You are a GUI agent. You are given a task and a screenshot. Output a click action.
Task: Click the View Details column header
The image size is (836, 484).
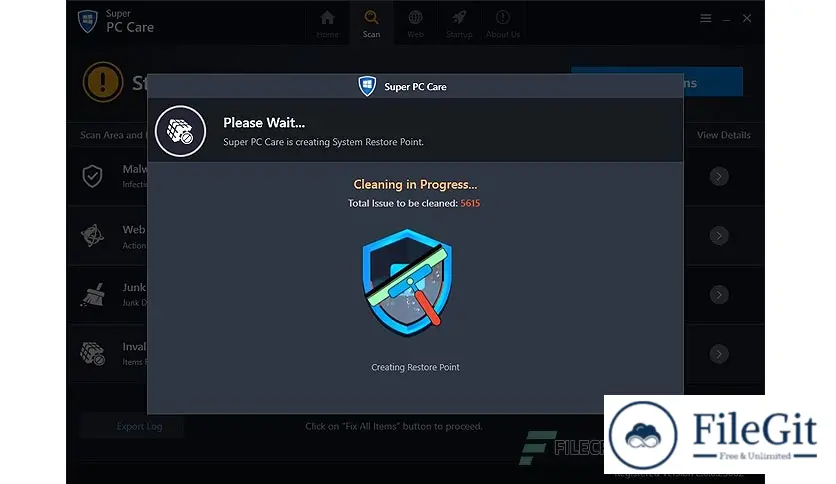(x=724, y=135)
